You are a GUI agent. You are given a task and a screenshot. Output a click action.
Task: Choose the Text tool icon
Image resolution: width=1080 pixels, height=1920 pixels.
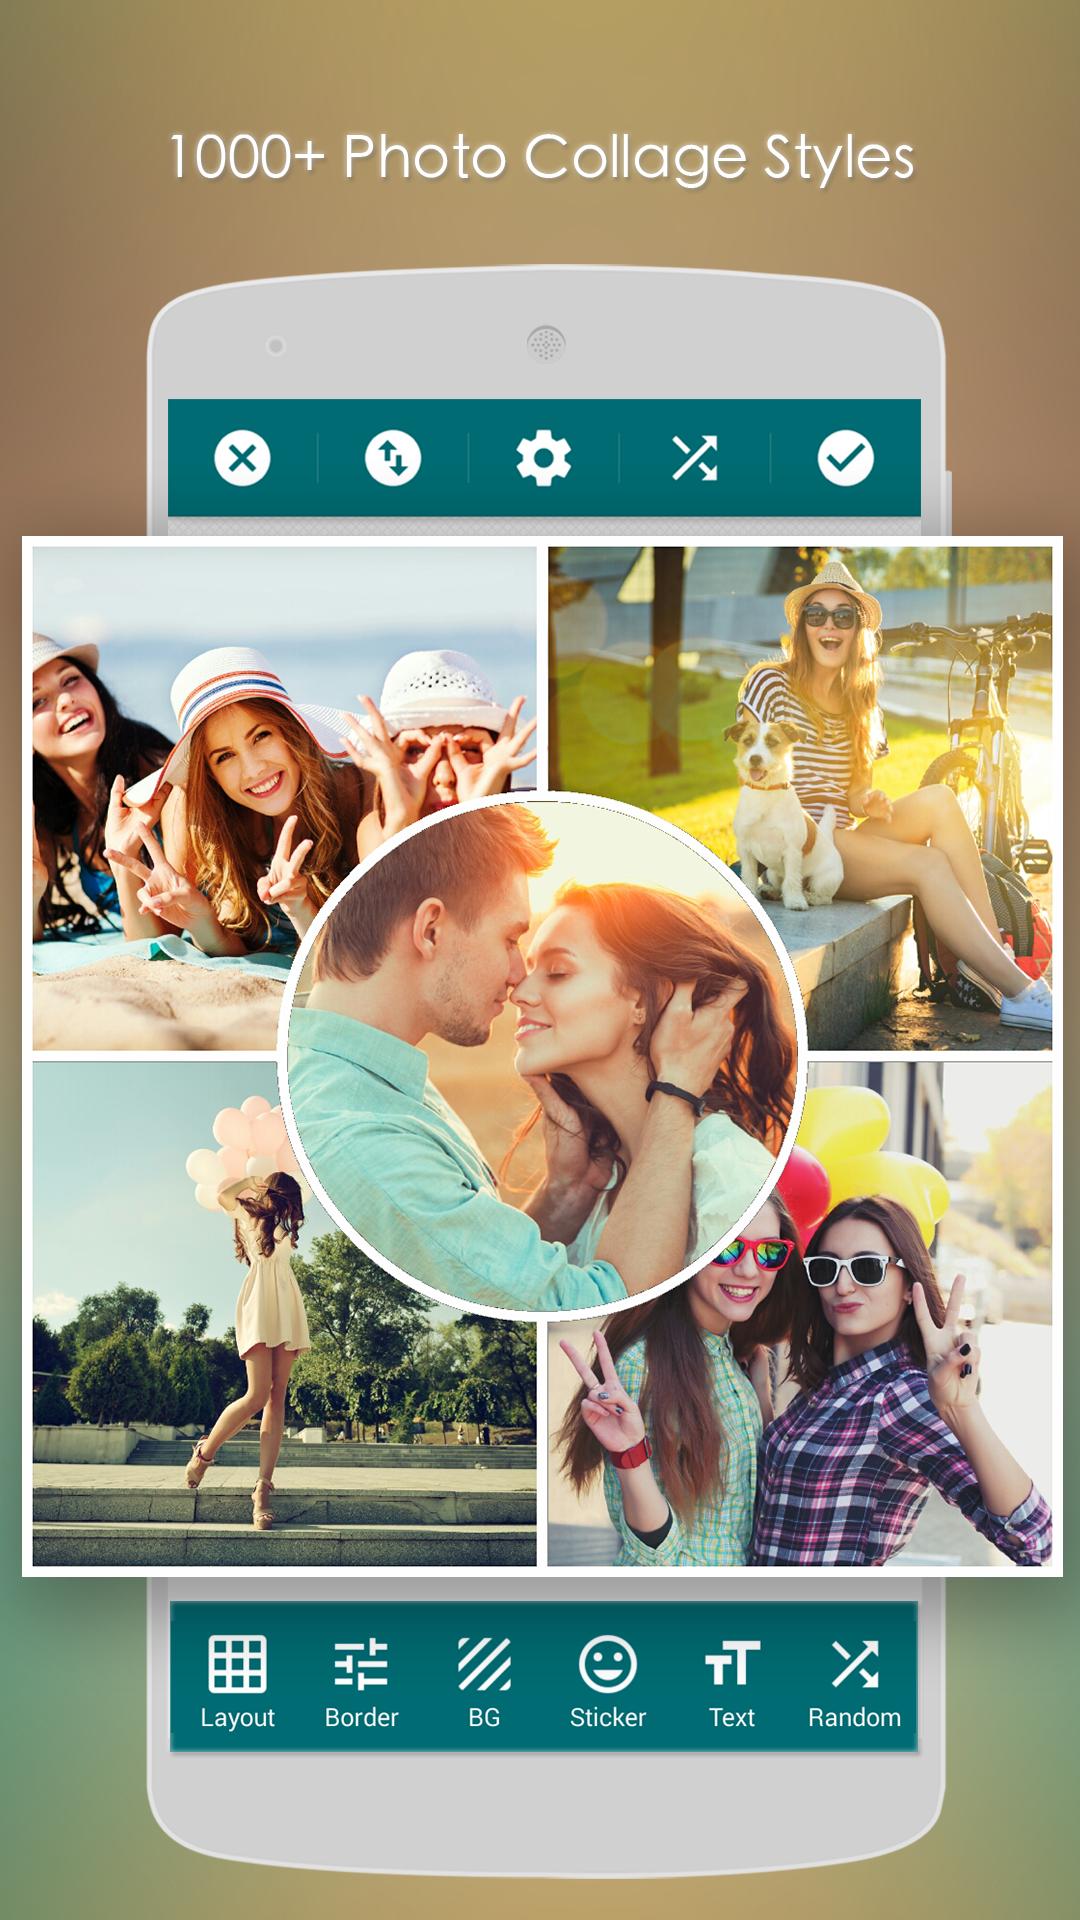click(731, 1663)
